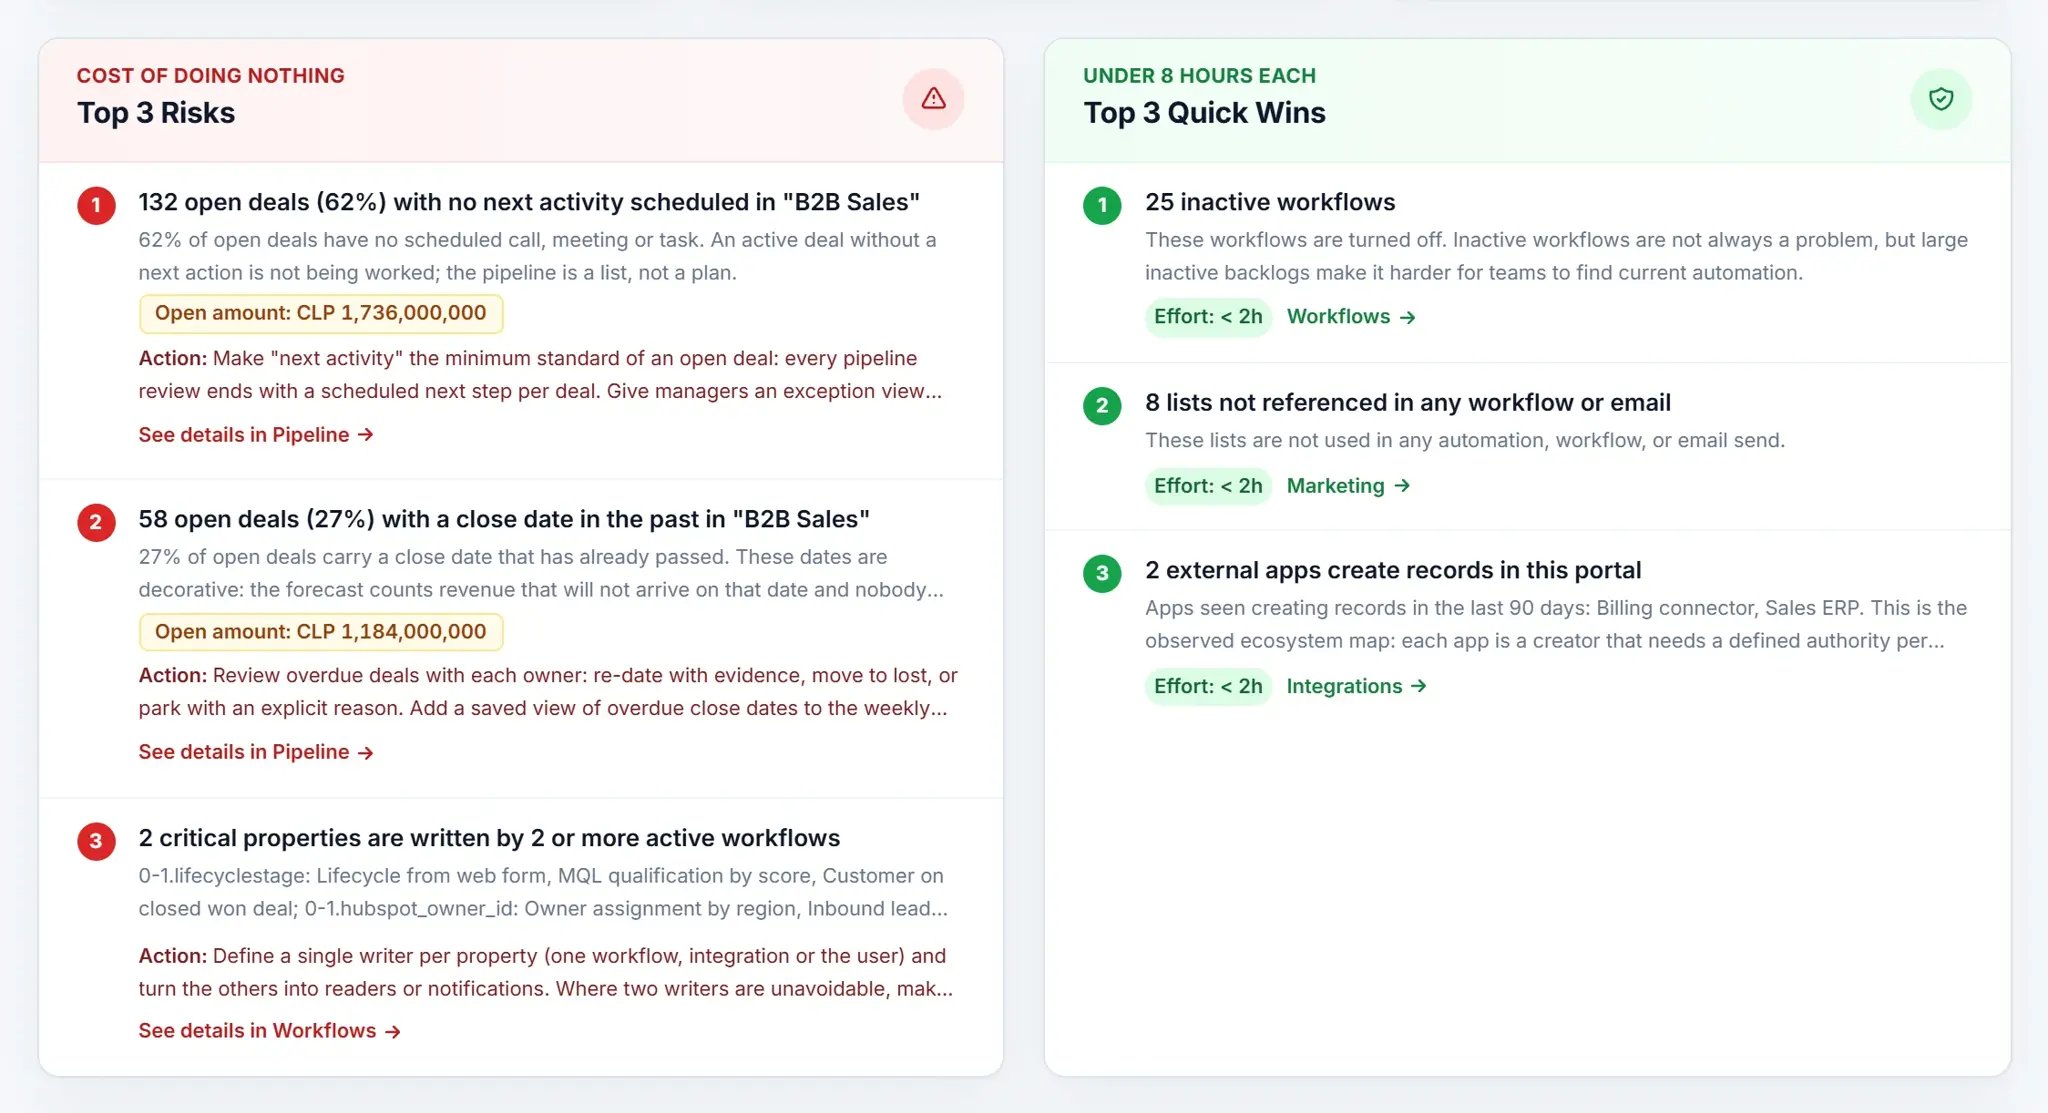This screenshot has width=2048, height=1113.
Task: Open the Integrations link for external apps
Action: [x=1356, y=686]
